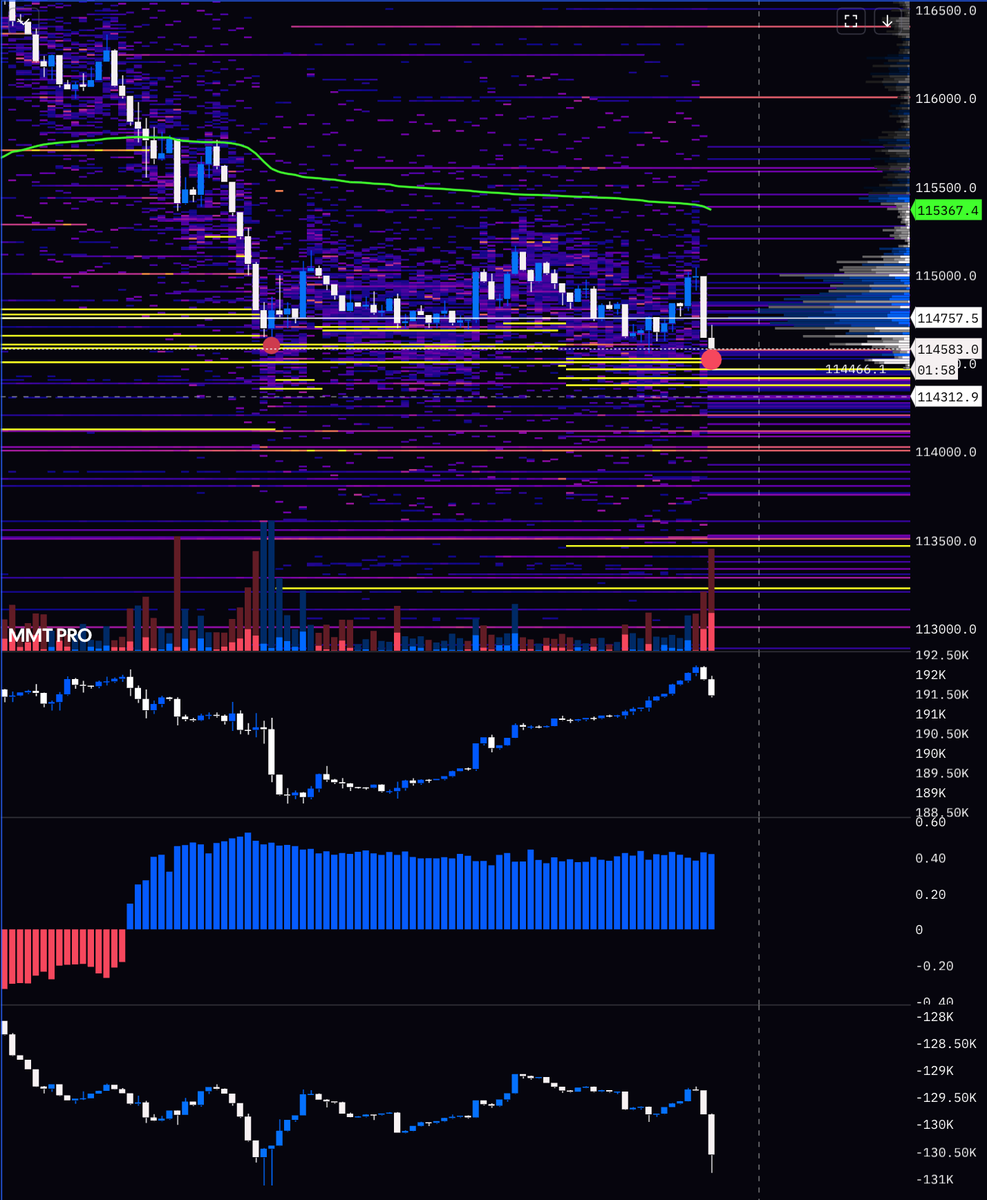Click the dashed vertical session divider line
This screenshot has width=987, height=1200.
(760, 500)
